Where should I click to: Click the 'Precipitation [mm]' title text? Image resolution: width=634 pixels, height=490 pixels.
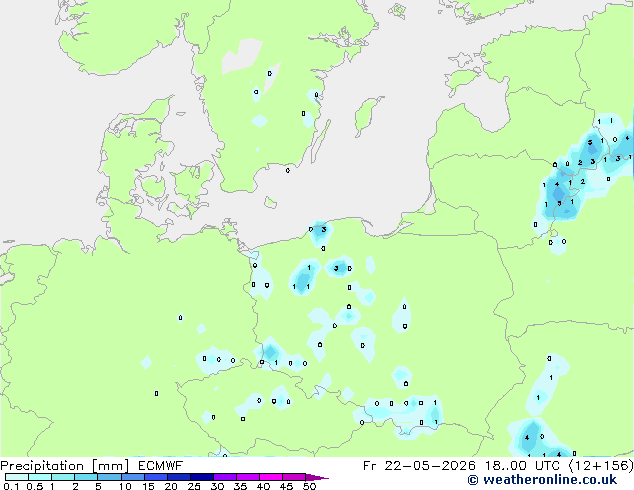tap(64, 466)
